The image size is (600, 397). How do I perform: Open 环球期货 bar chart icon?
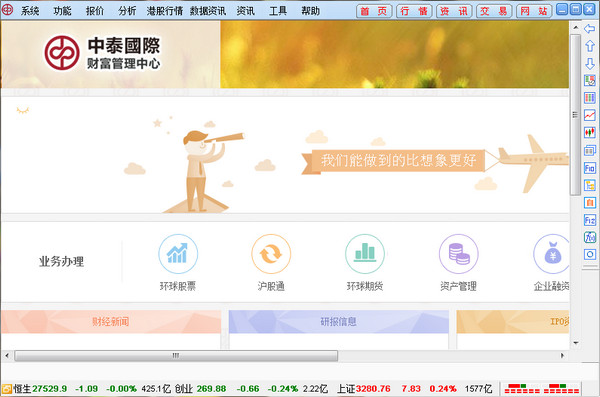tap(365, 254)
